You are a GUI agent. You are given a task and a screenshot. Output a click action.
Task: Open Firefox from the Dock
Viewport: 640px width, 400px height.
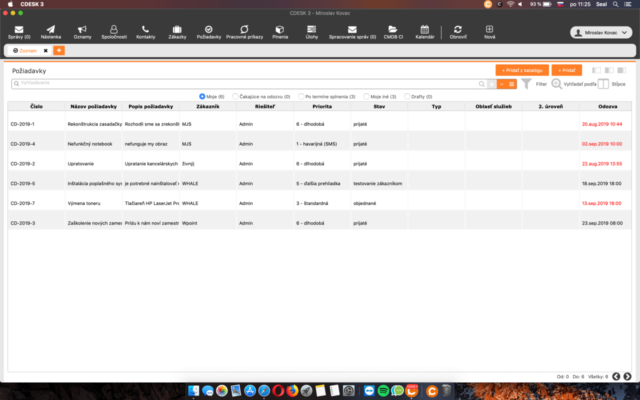click(x=292, y=391)
